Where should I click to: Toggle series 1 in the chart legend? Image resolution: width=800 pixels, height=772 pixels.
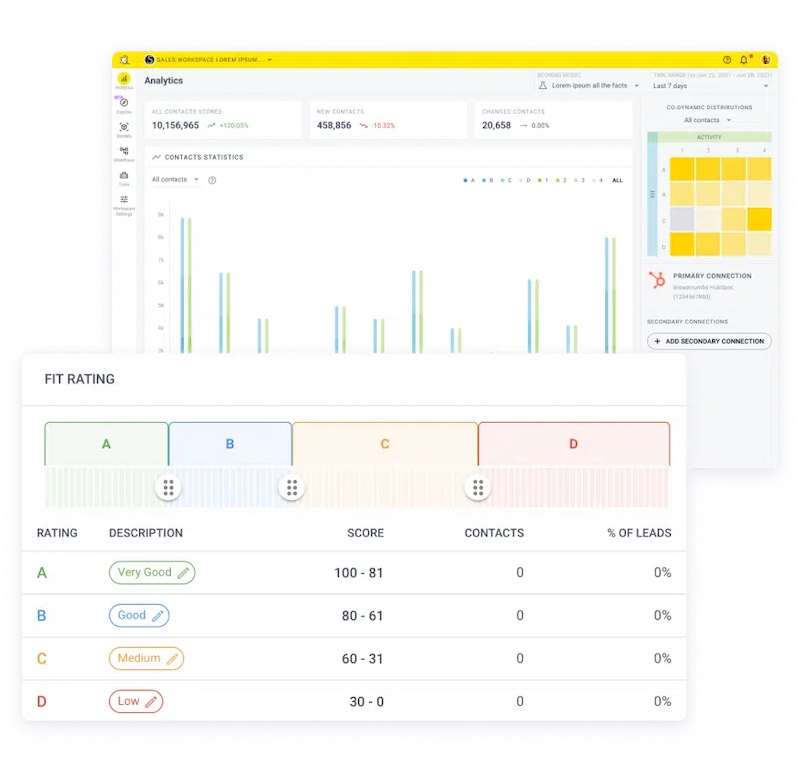pyautogui.click(x=543, y=180)
